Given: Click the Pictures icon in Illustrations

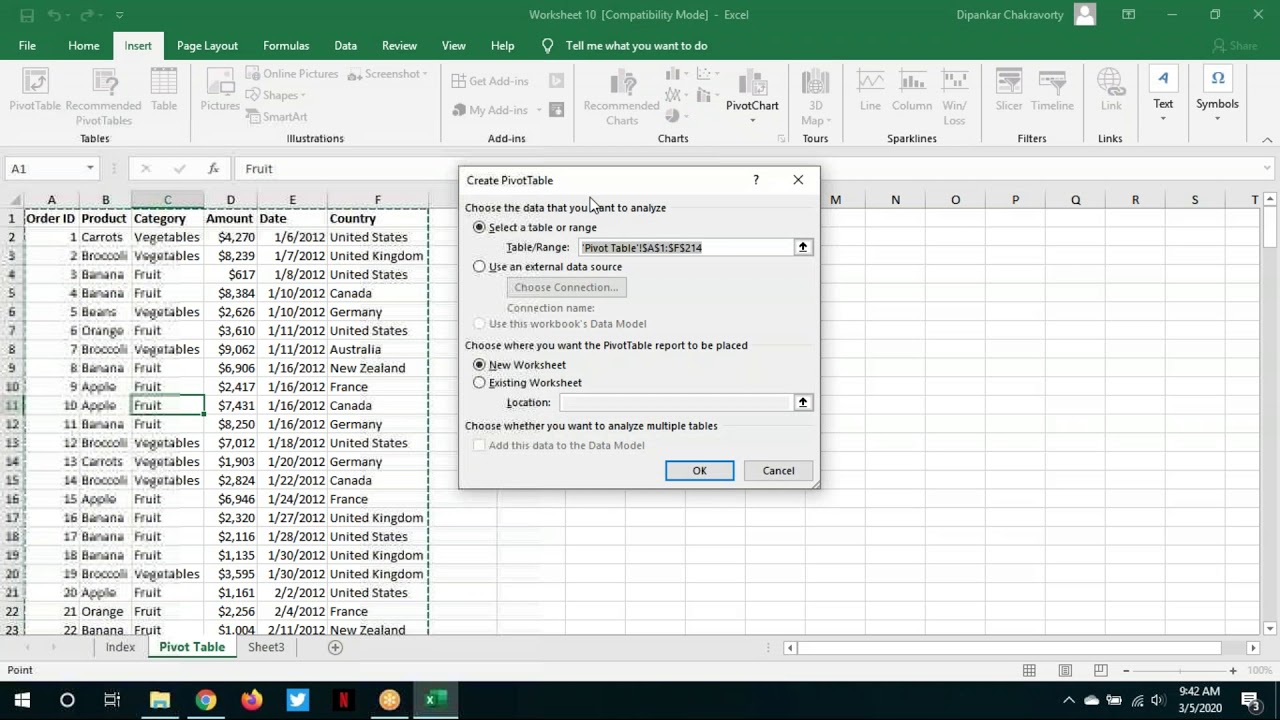Looking at the screenshot, I should [x=219, y=90].
